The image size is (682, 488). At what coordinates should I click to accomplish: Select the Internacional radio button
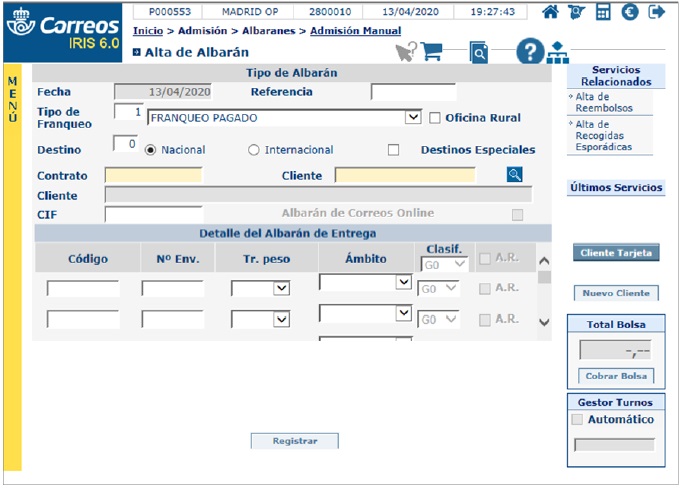click(x=254, y=150)
